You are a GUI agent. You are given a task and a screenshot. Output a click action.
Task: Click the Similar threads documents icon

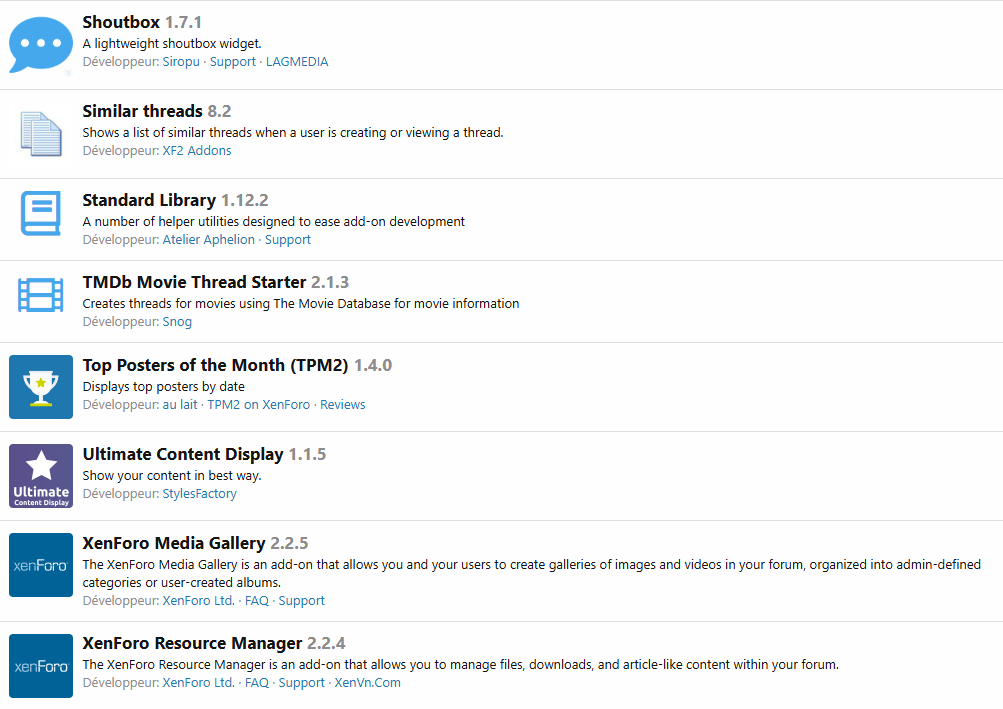coord(41,134)
